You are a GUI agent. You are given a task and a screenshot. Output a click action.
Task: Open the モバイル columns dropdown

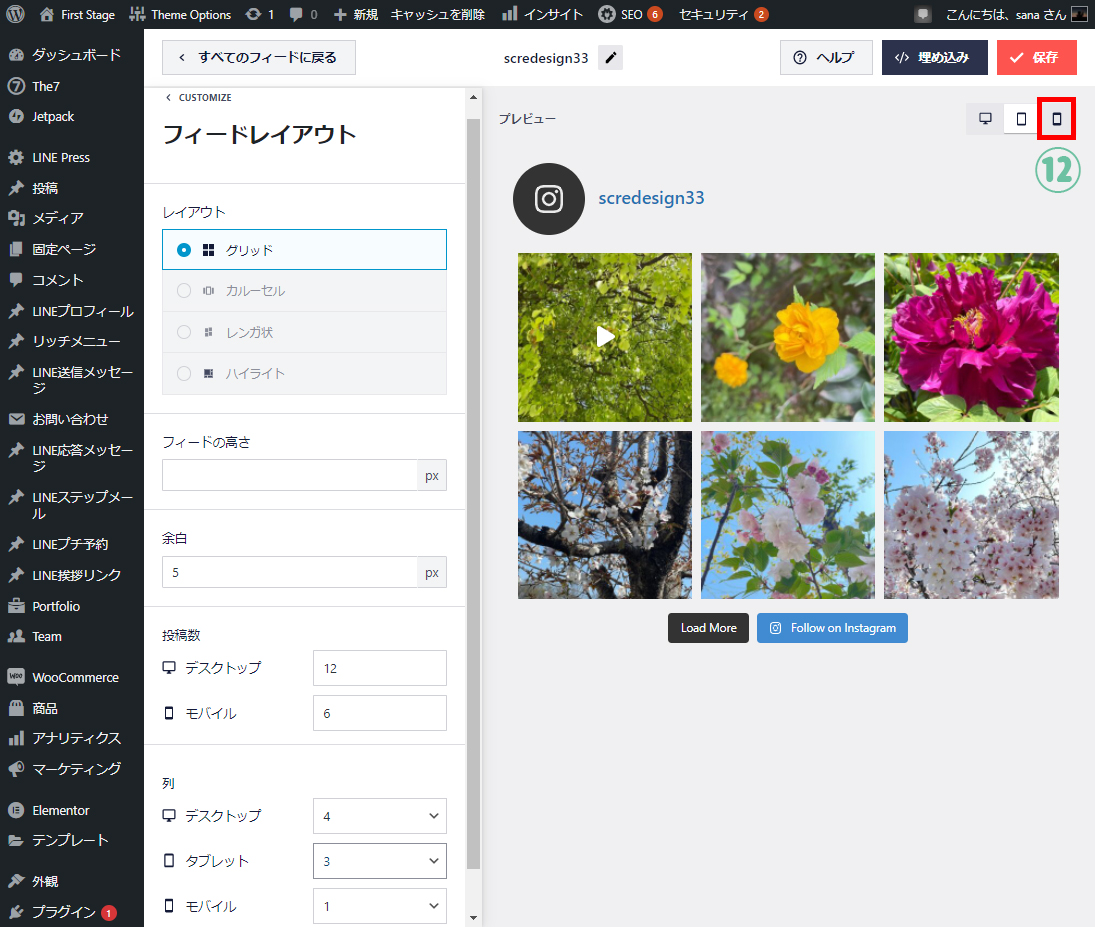pos(379,906)
